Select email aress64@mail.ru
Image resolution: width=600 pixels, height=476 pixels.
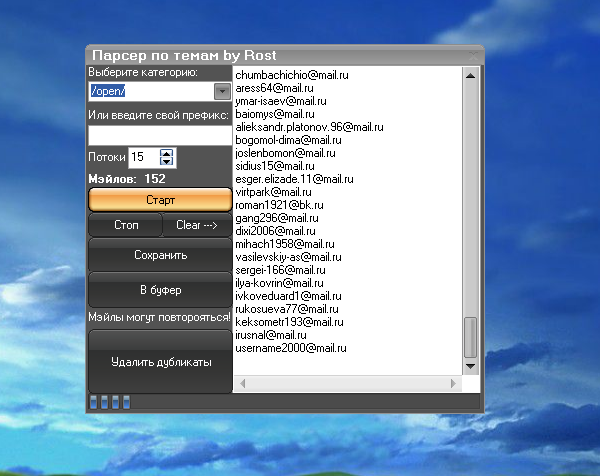(274, 88)
